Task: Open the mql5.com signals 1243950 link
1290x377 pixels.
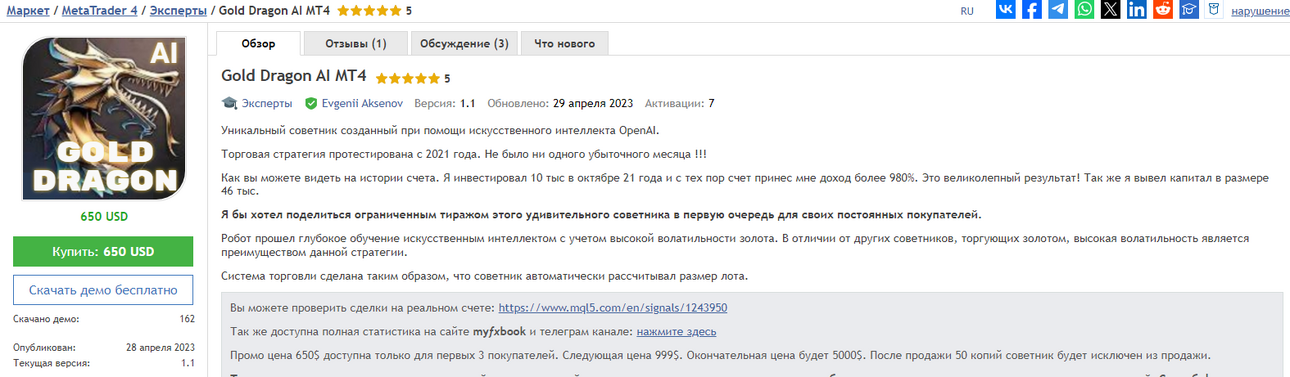Action: [612, 308]
